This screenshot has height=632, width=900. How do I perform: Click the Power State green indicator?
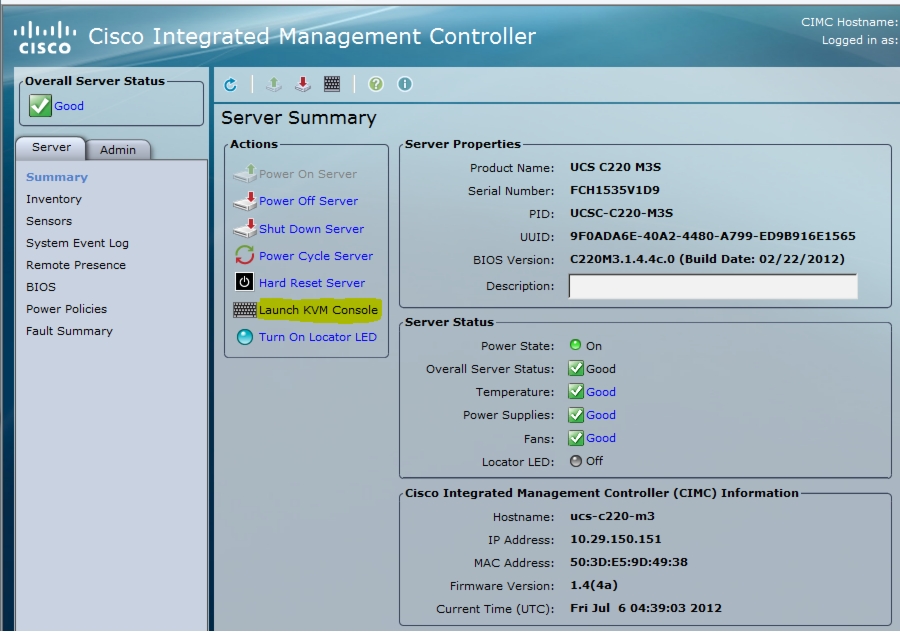click(x=575, y=345)
